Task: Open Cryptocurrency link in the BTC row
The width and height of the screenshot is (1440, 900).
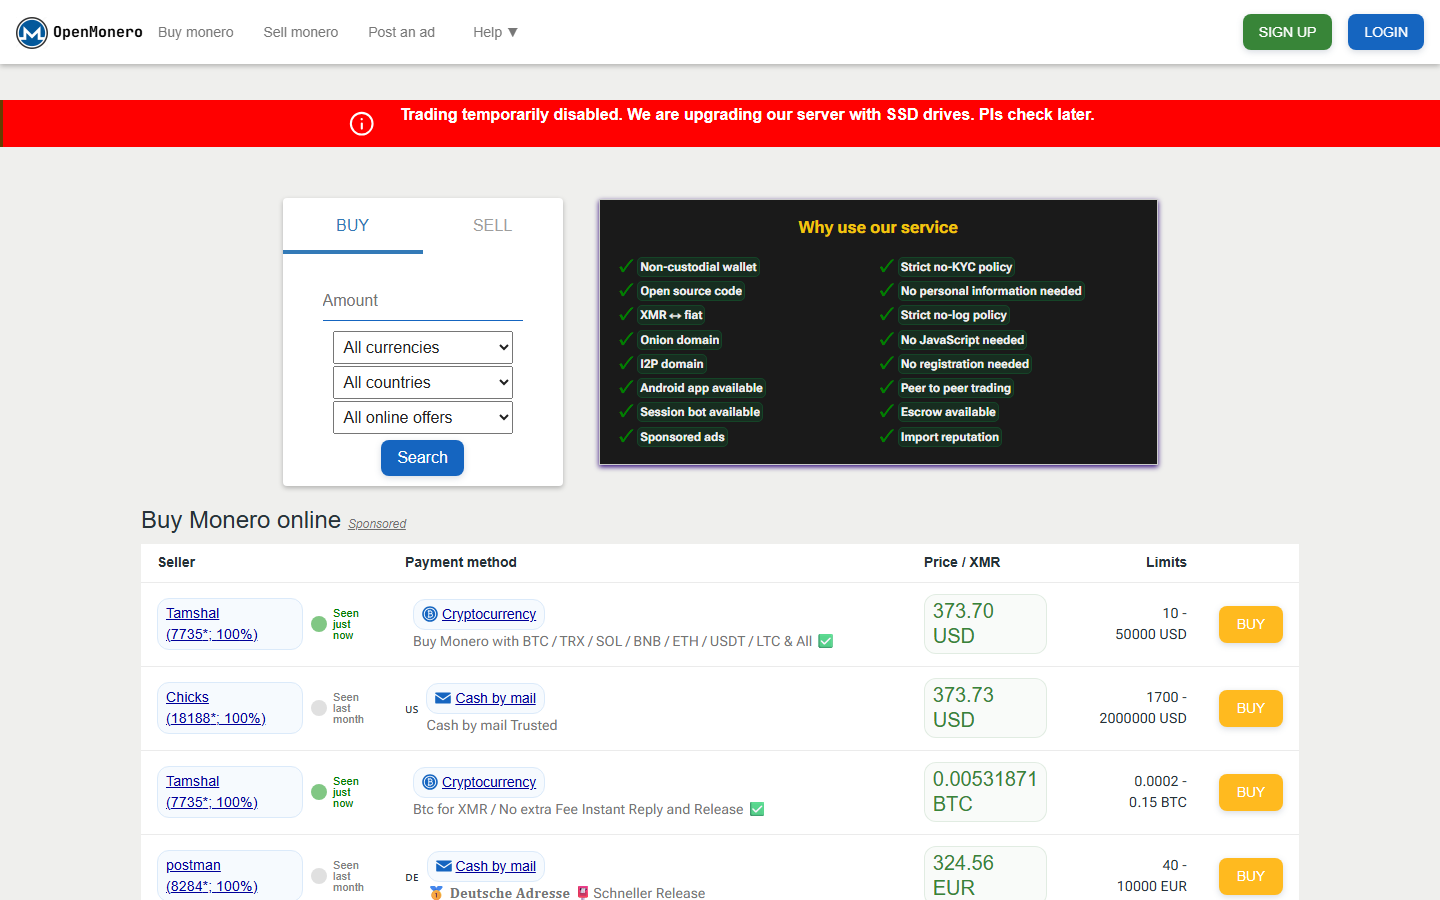Action: [x=489, y=782]
